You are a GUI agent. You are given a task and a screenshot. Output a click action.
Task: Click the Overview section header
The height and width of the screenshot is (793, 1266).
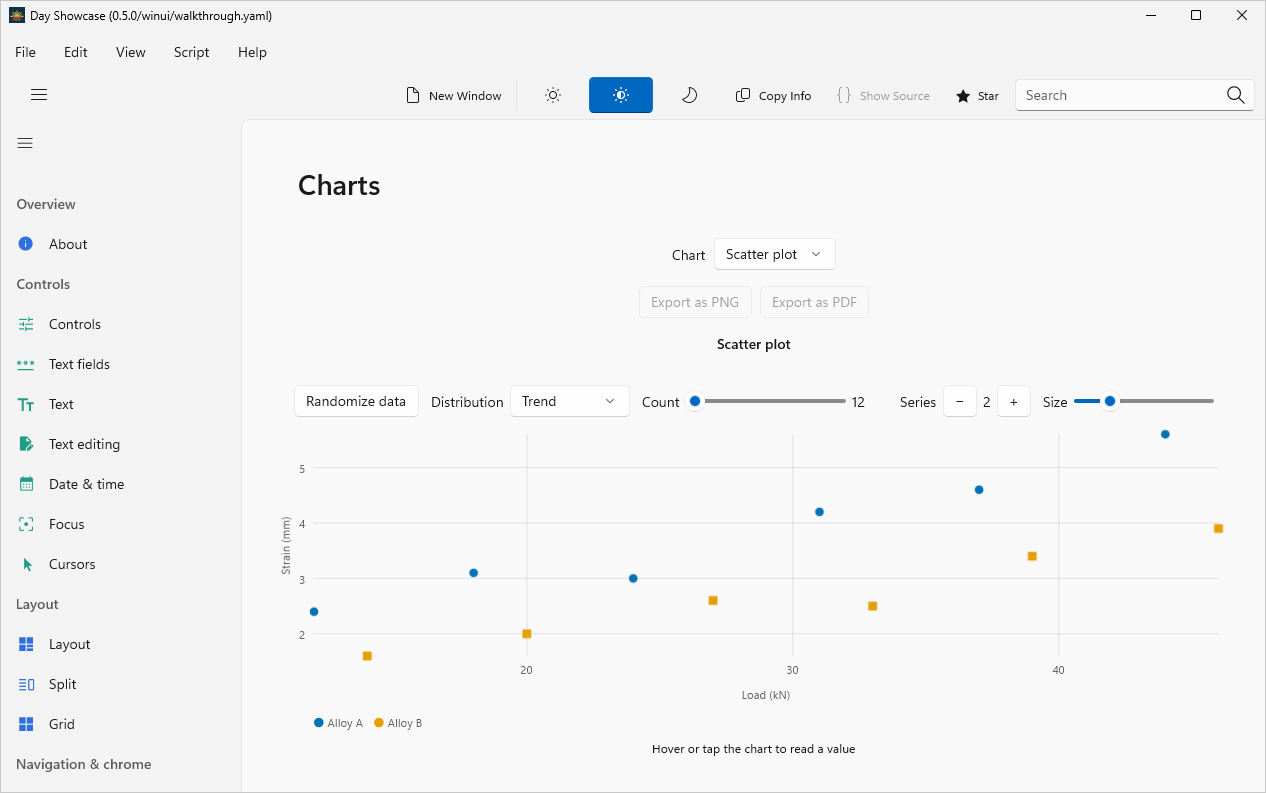point(46,204)
